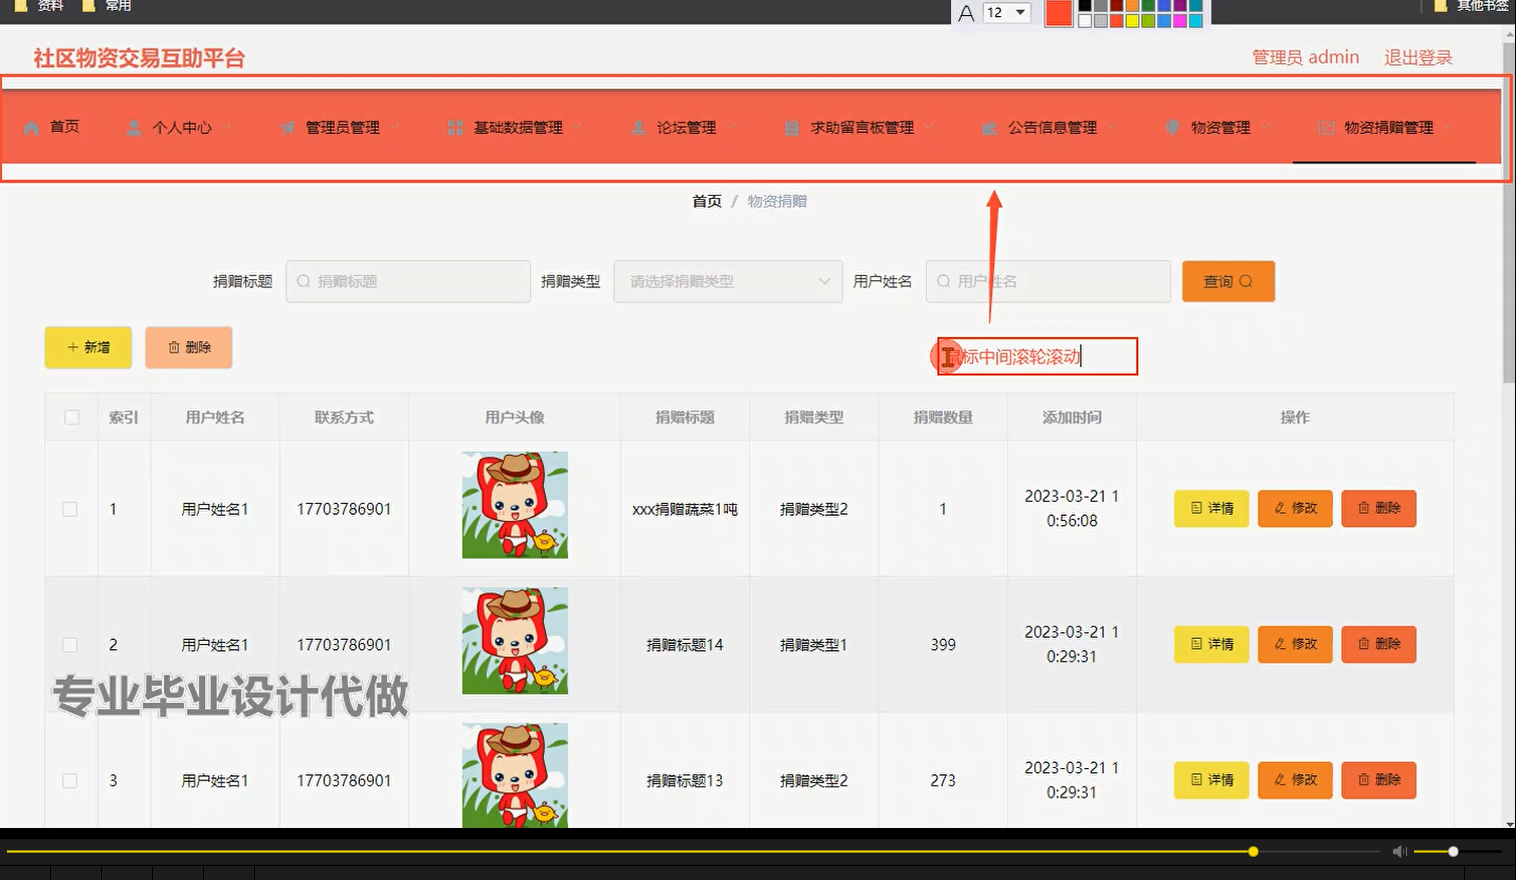The image size is (1516, 880).
Task: Click the 论坛管理 forum icon
Action: [638, 127]
